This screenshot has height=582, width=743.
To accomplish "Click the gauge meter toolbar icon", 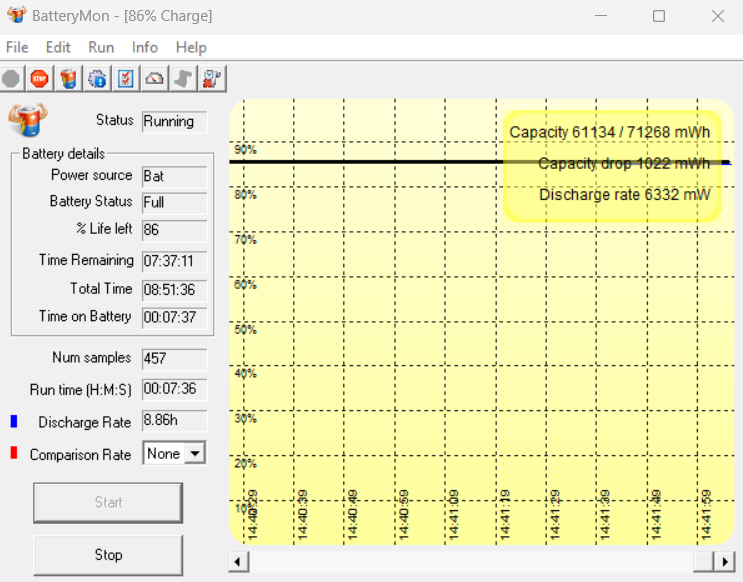I will [x=154, y=79].
